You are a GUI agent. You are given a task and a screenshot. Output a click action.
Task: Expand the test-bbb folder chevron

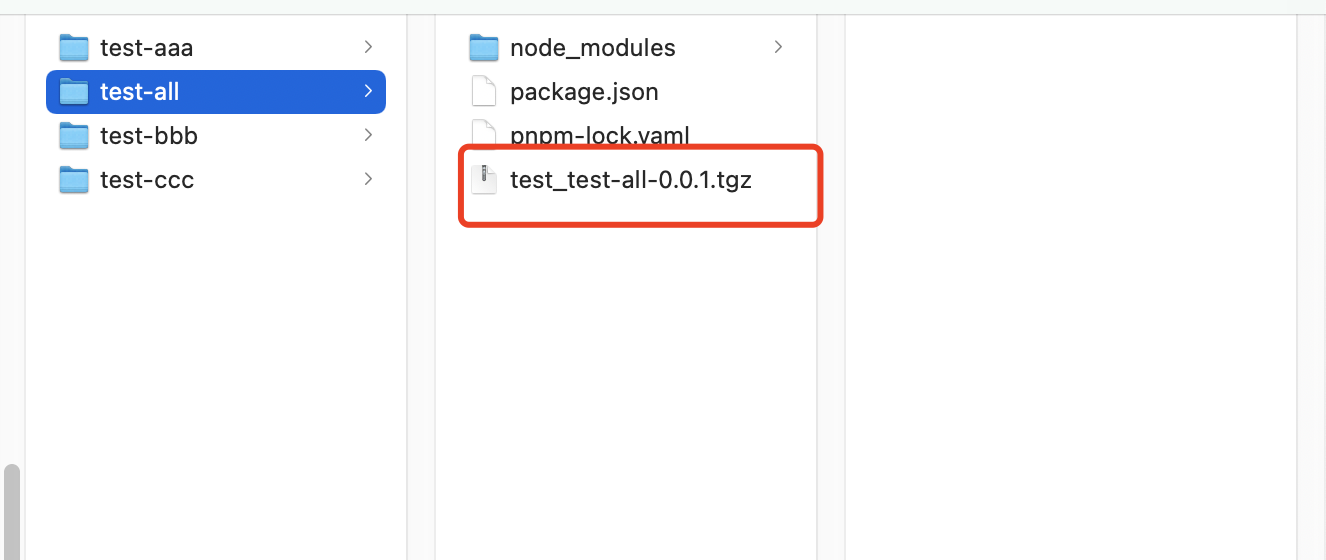pyautogui.click(x=368, y=136)
